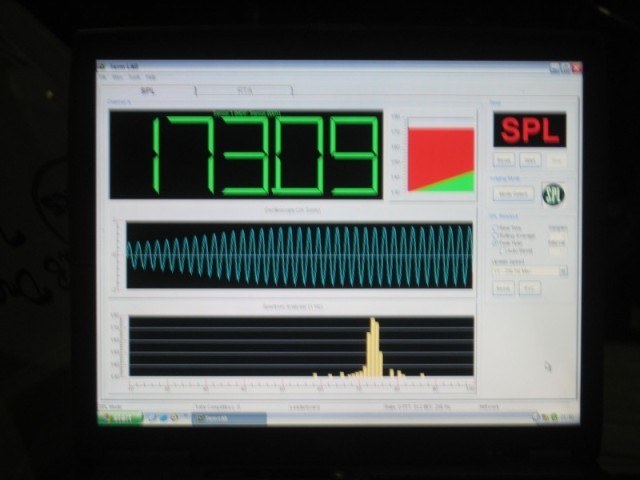640x480 pixels.
Task: Click the blue waveform graph
Action: 300,256
